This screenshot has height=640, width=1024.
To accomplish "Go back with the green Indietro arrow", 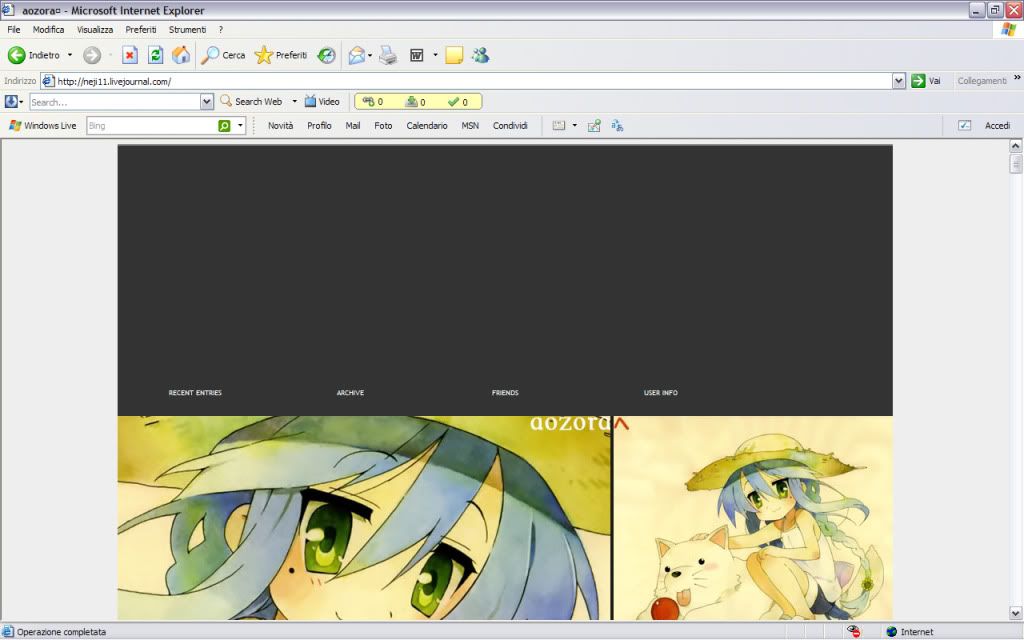I will click(x=34, y=56).
